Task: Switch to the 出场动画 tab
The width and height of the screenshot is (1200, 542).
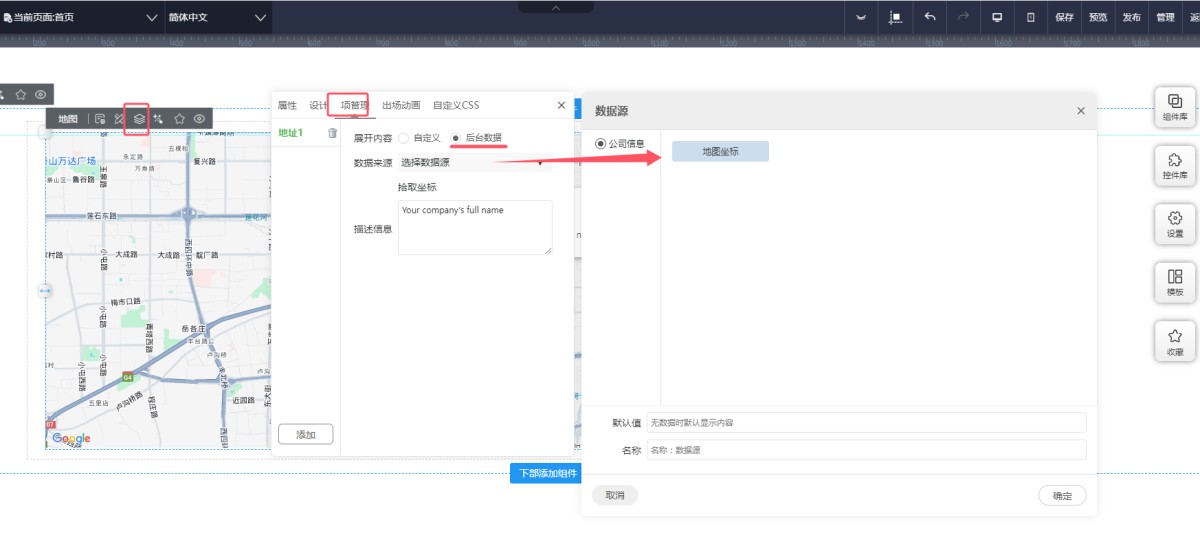Action: click(x=401, y=105)
